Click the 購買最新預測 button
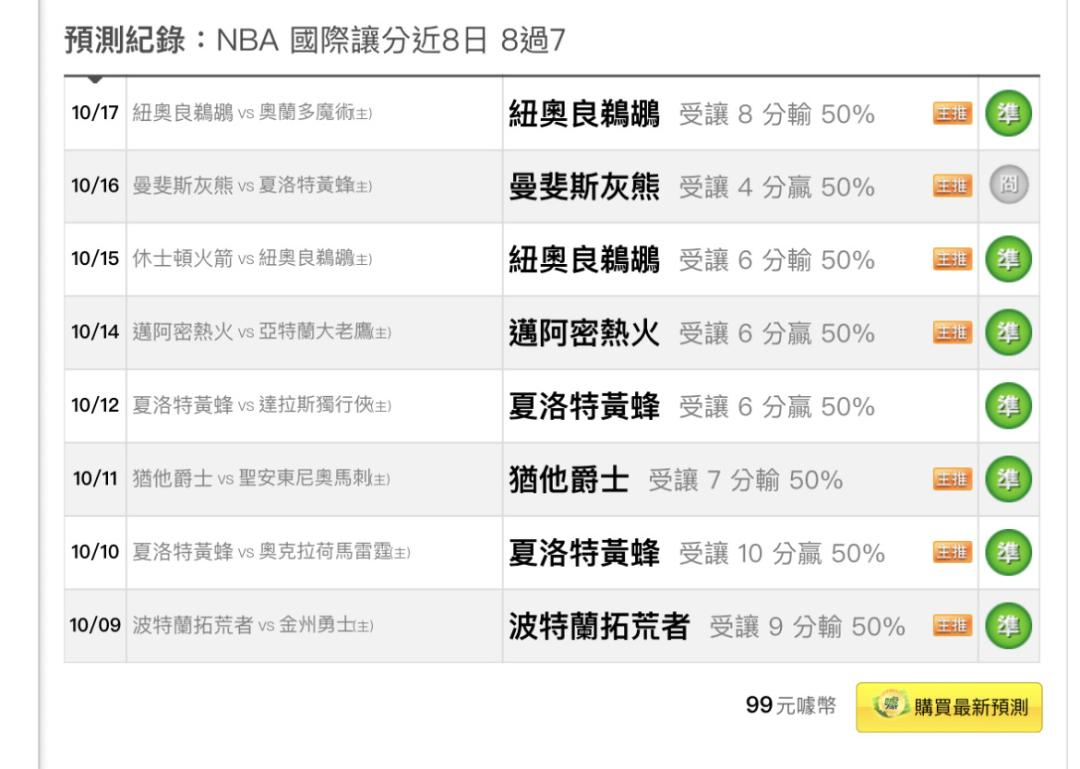The image size is (1080, 769). [x=948, y=708]
